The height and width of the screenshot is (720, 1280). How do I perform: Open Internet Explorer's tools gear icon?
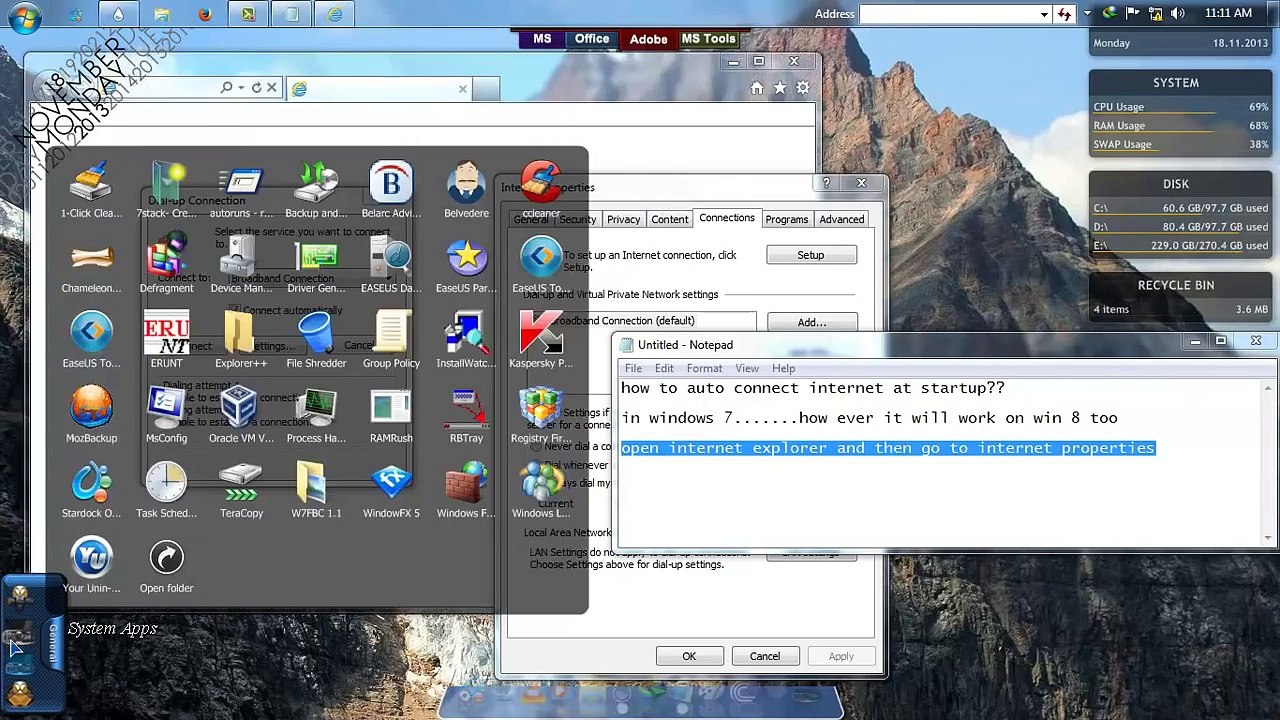click(x=803, y=88)
